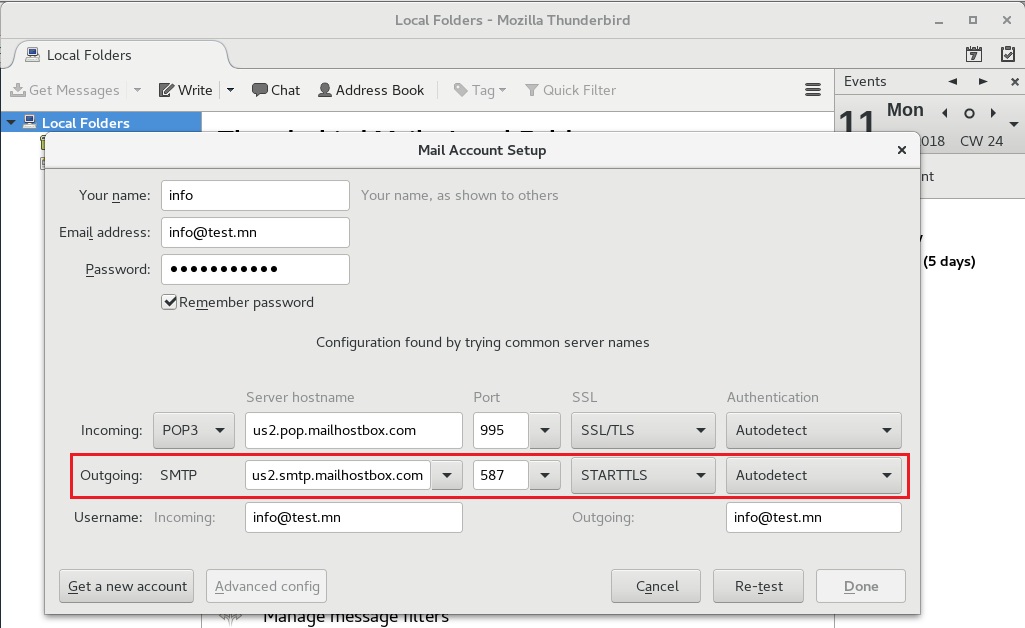Edit the outgoing SMTP hostname field
This screenshot has height=628, width=1025.
(338, 475)
